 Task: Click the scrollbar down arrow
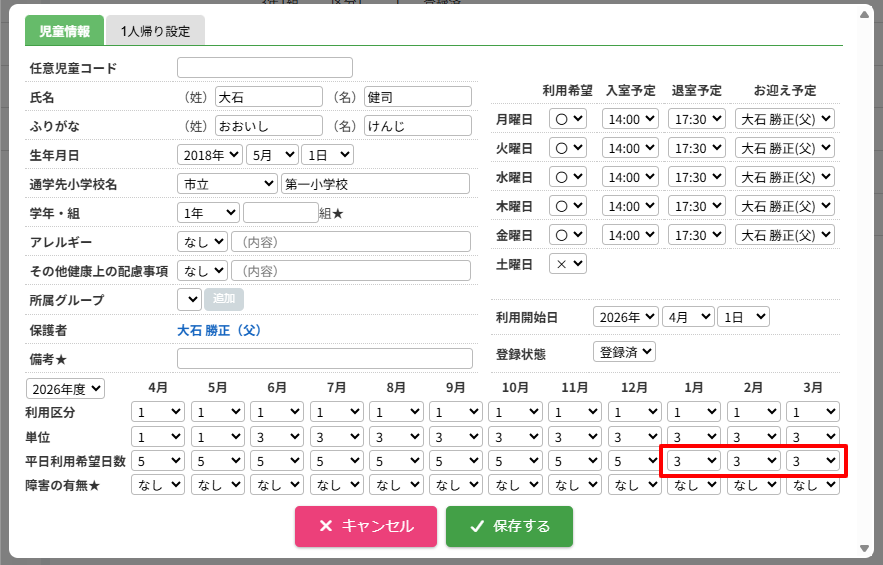click(864, 549)
